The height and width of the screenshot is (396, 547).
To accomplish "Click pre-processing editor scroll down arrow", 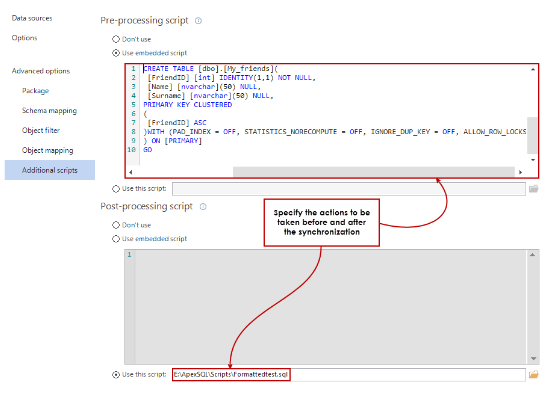I will click(533, 160).
